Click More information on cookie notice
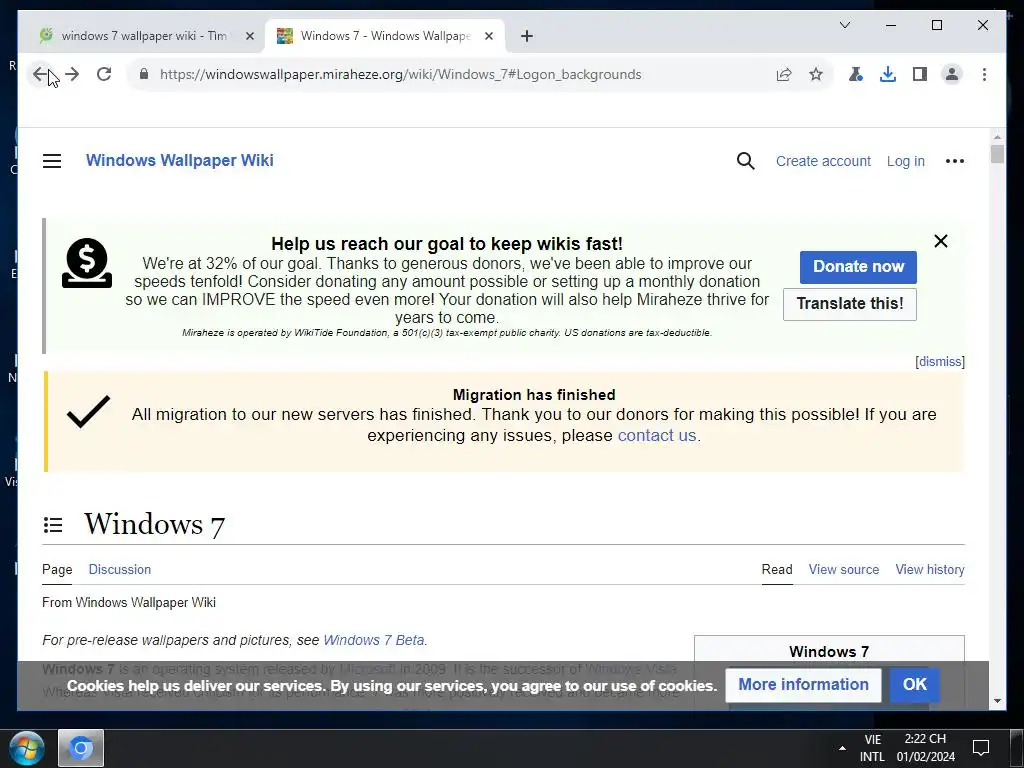Image resolution: width=1024 pixels, height=768 pixels. [x=803, y=684]
